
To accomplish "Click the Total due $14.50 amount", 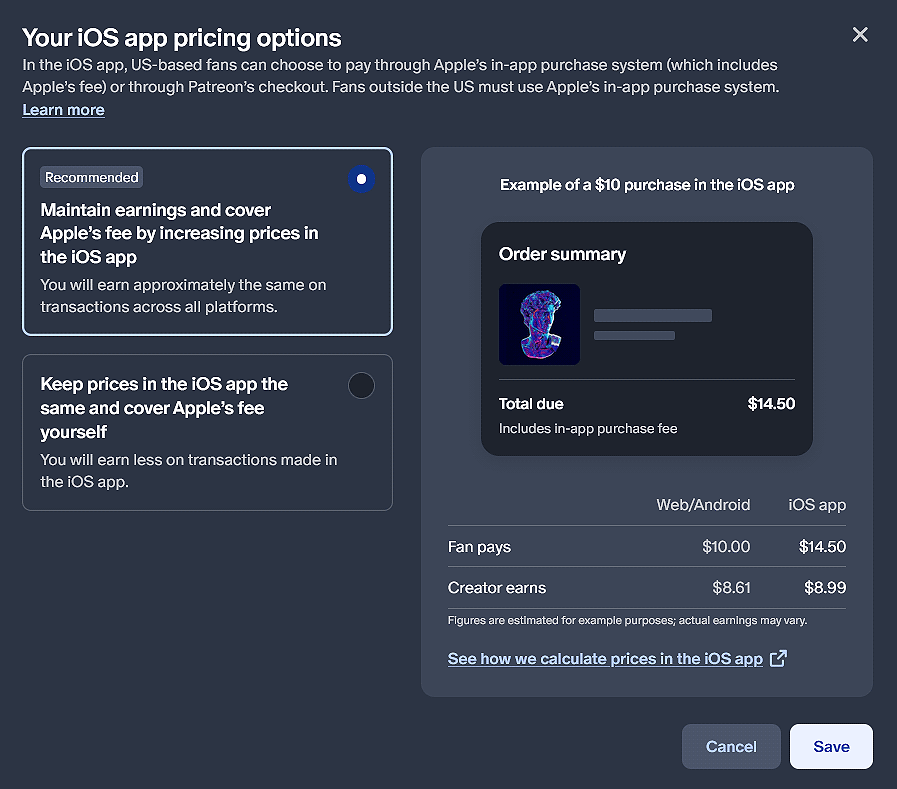I will (x=771, y=404).
